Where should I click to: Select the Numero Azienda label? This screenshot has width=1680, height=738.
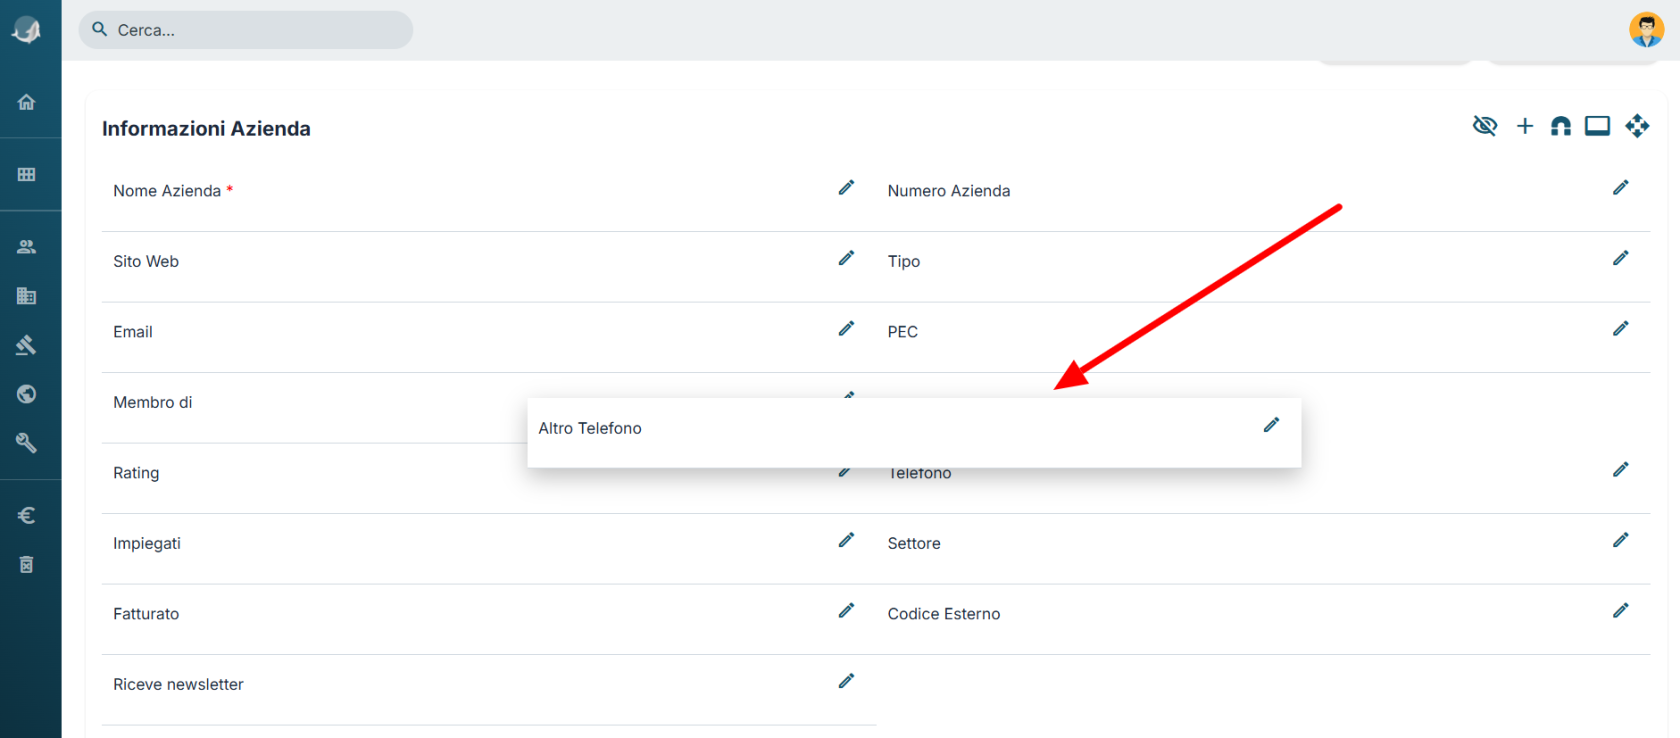949,191
